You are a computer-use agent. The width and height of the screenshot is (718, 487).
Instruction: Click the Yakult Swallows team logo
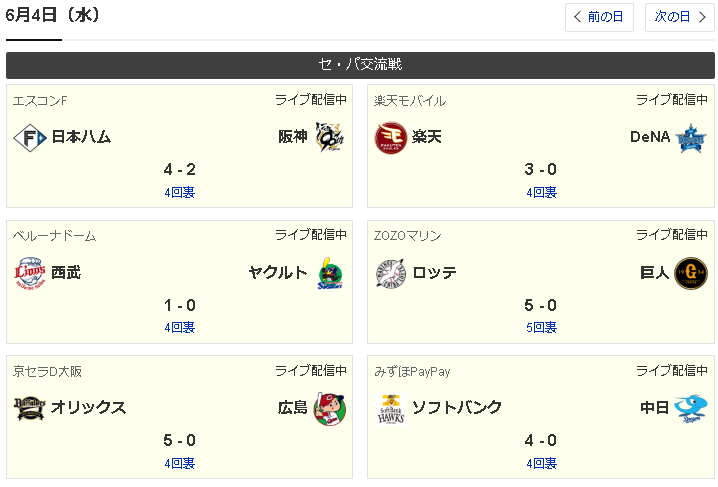330,272
